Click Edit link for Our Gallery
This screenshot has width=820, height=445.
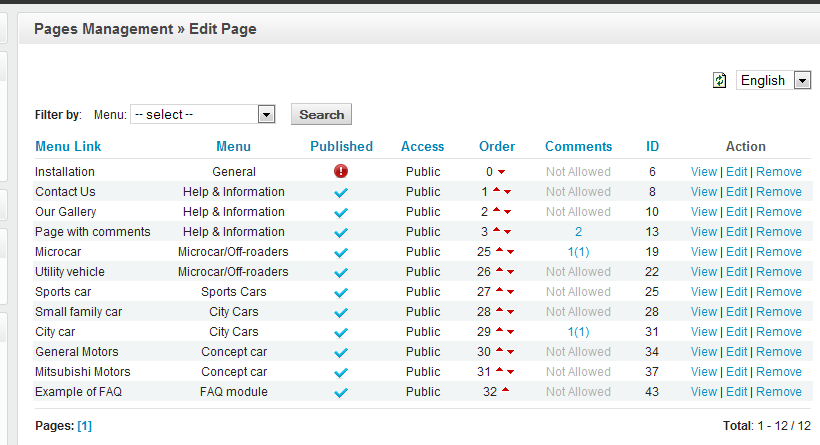click(736, 212)
